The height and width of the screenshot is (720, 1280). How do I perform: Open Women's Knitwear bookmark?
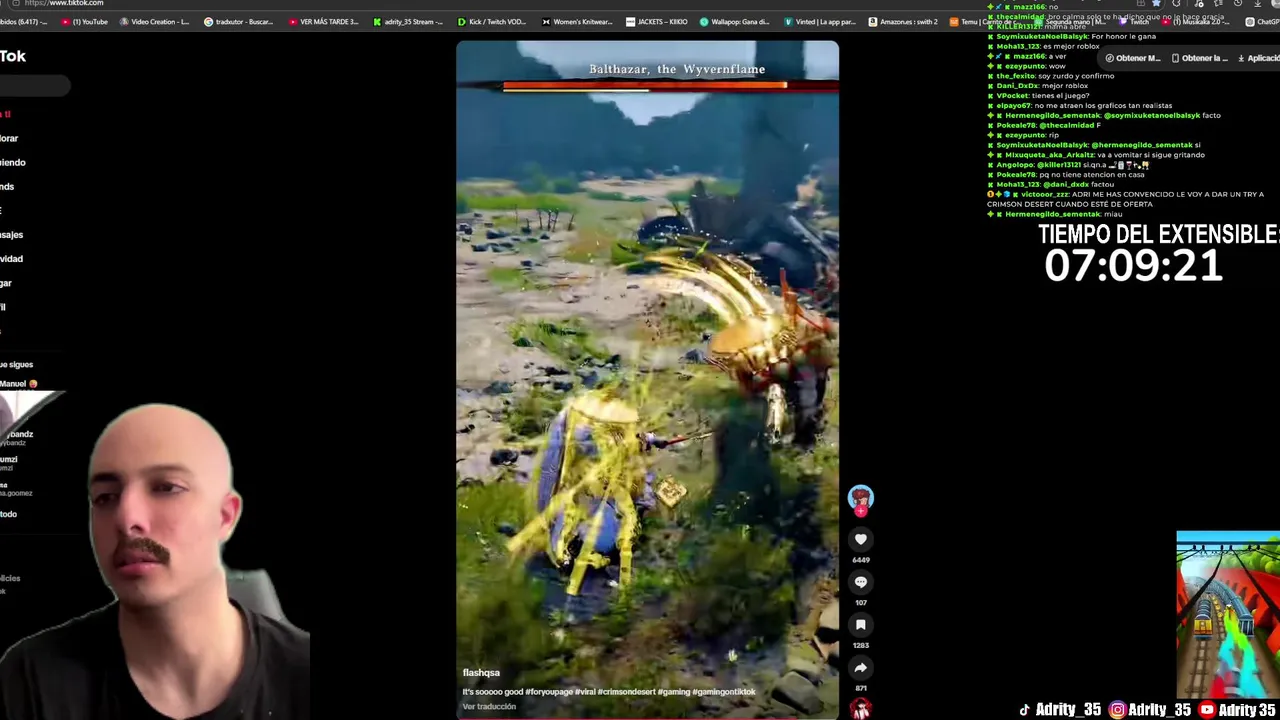pos(577,21)
